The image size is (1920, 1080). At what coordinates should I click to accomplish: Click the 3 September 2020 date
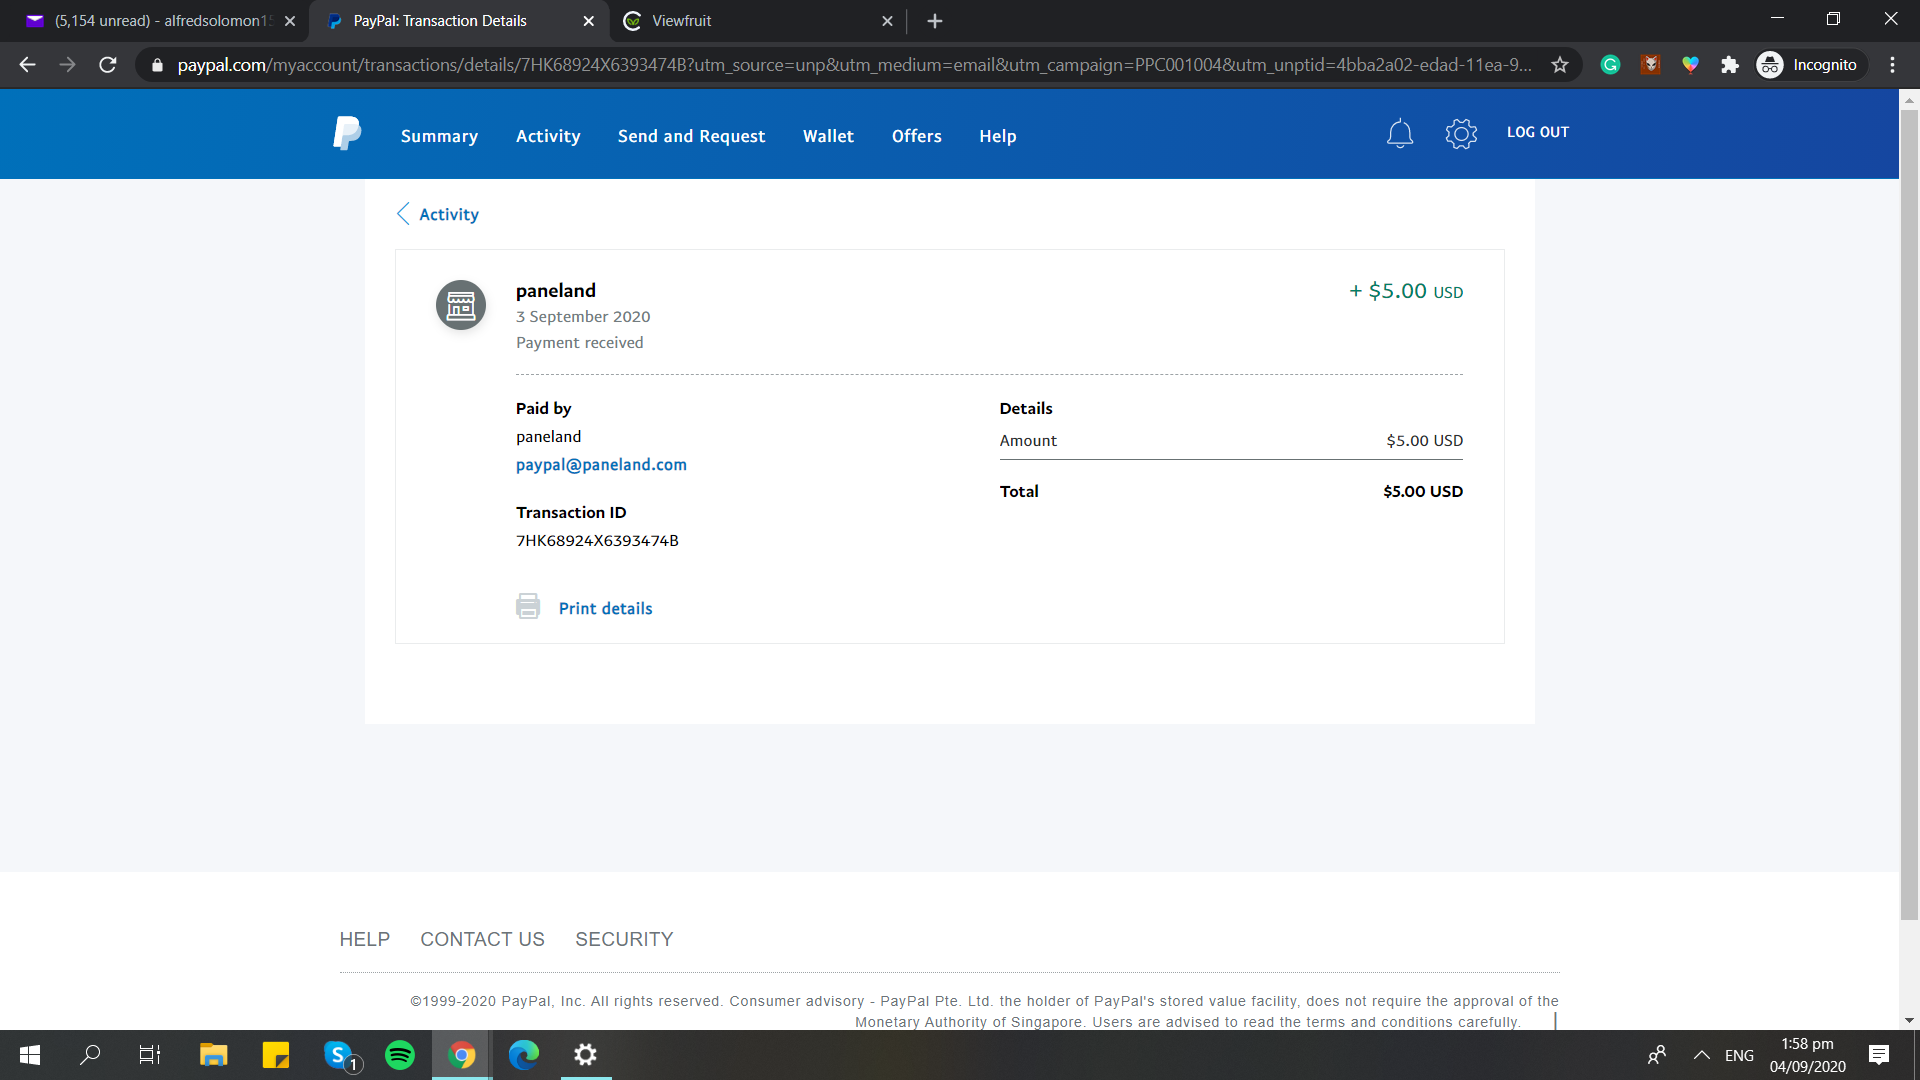click(583, 316)
